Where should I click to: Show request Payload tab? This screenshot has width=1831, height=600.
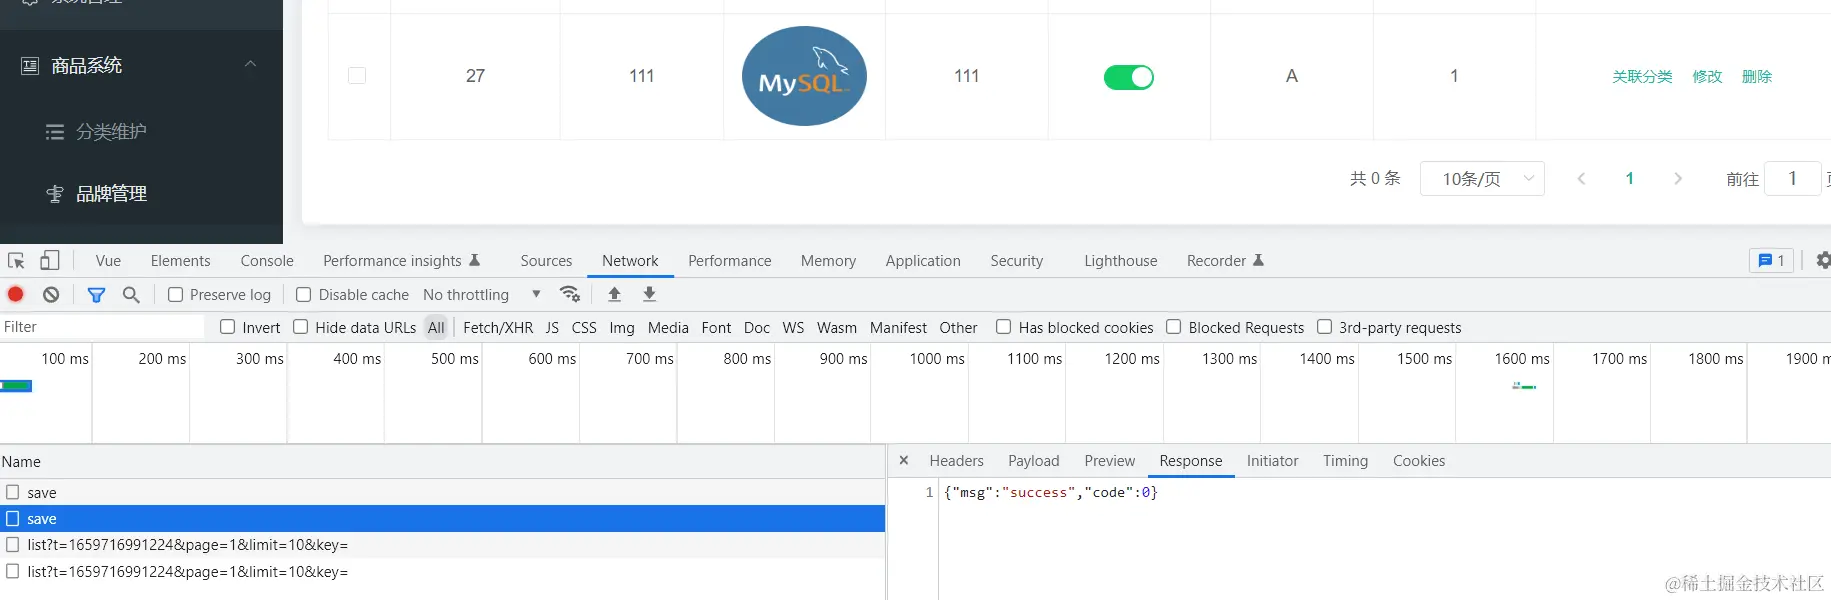pos(1034,461)
